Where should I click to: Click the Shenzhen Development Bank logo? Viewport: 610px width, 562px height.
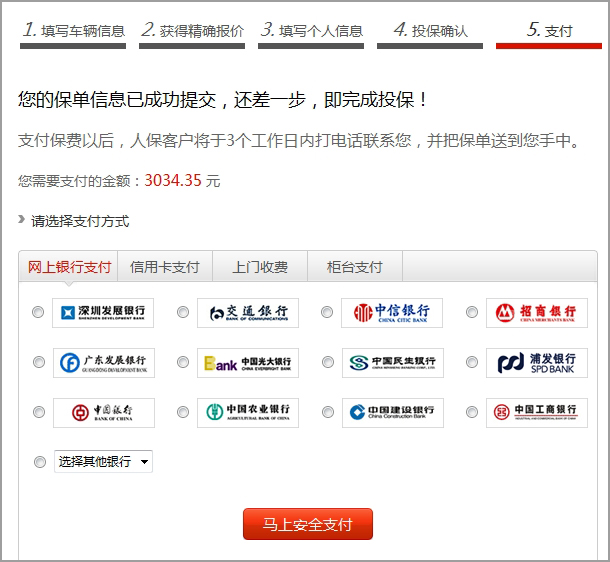[x=104, y=313]
